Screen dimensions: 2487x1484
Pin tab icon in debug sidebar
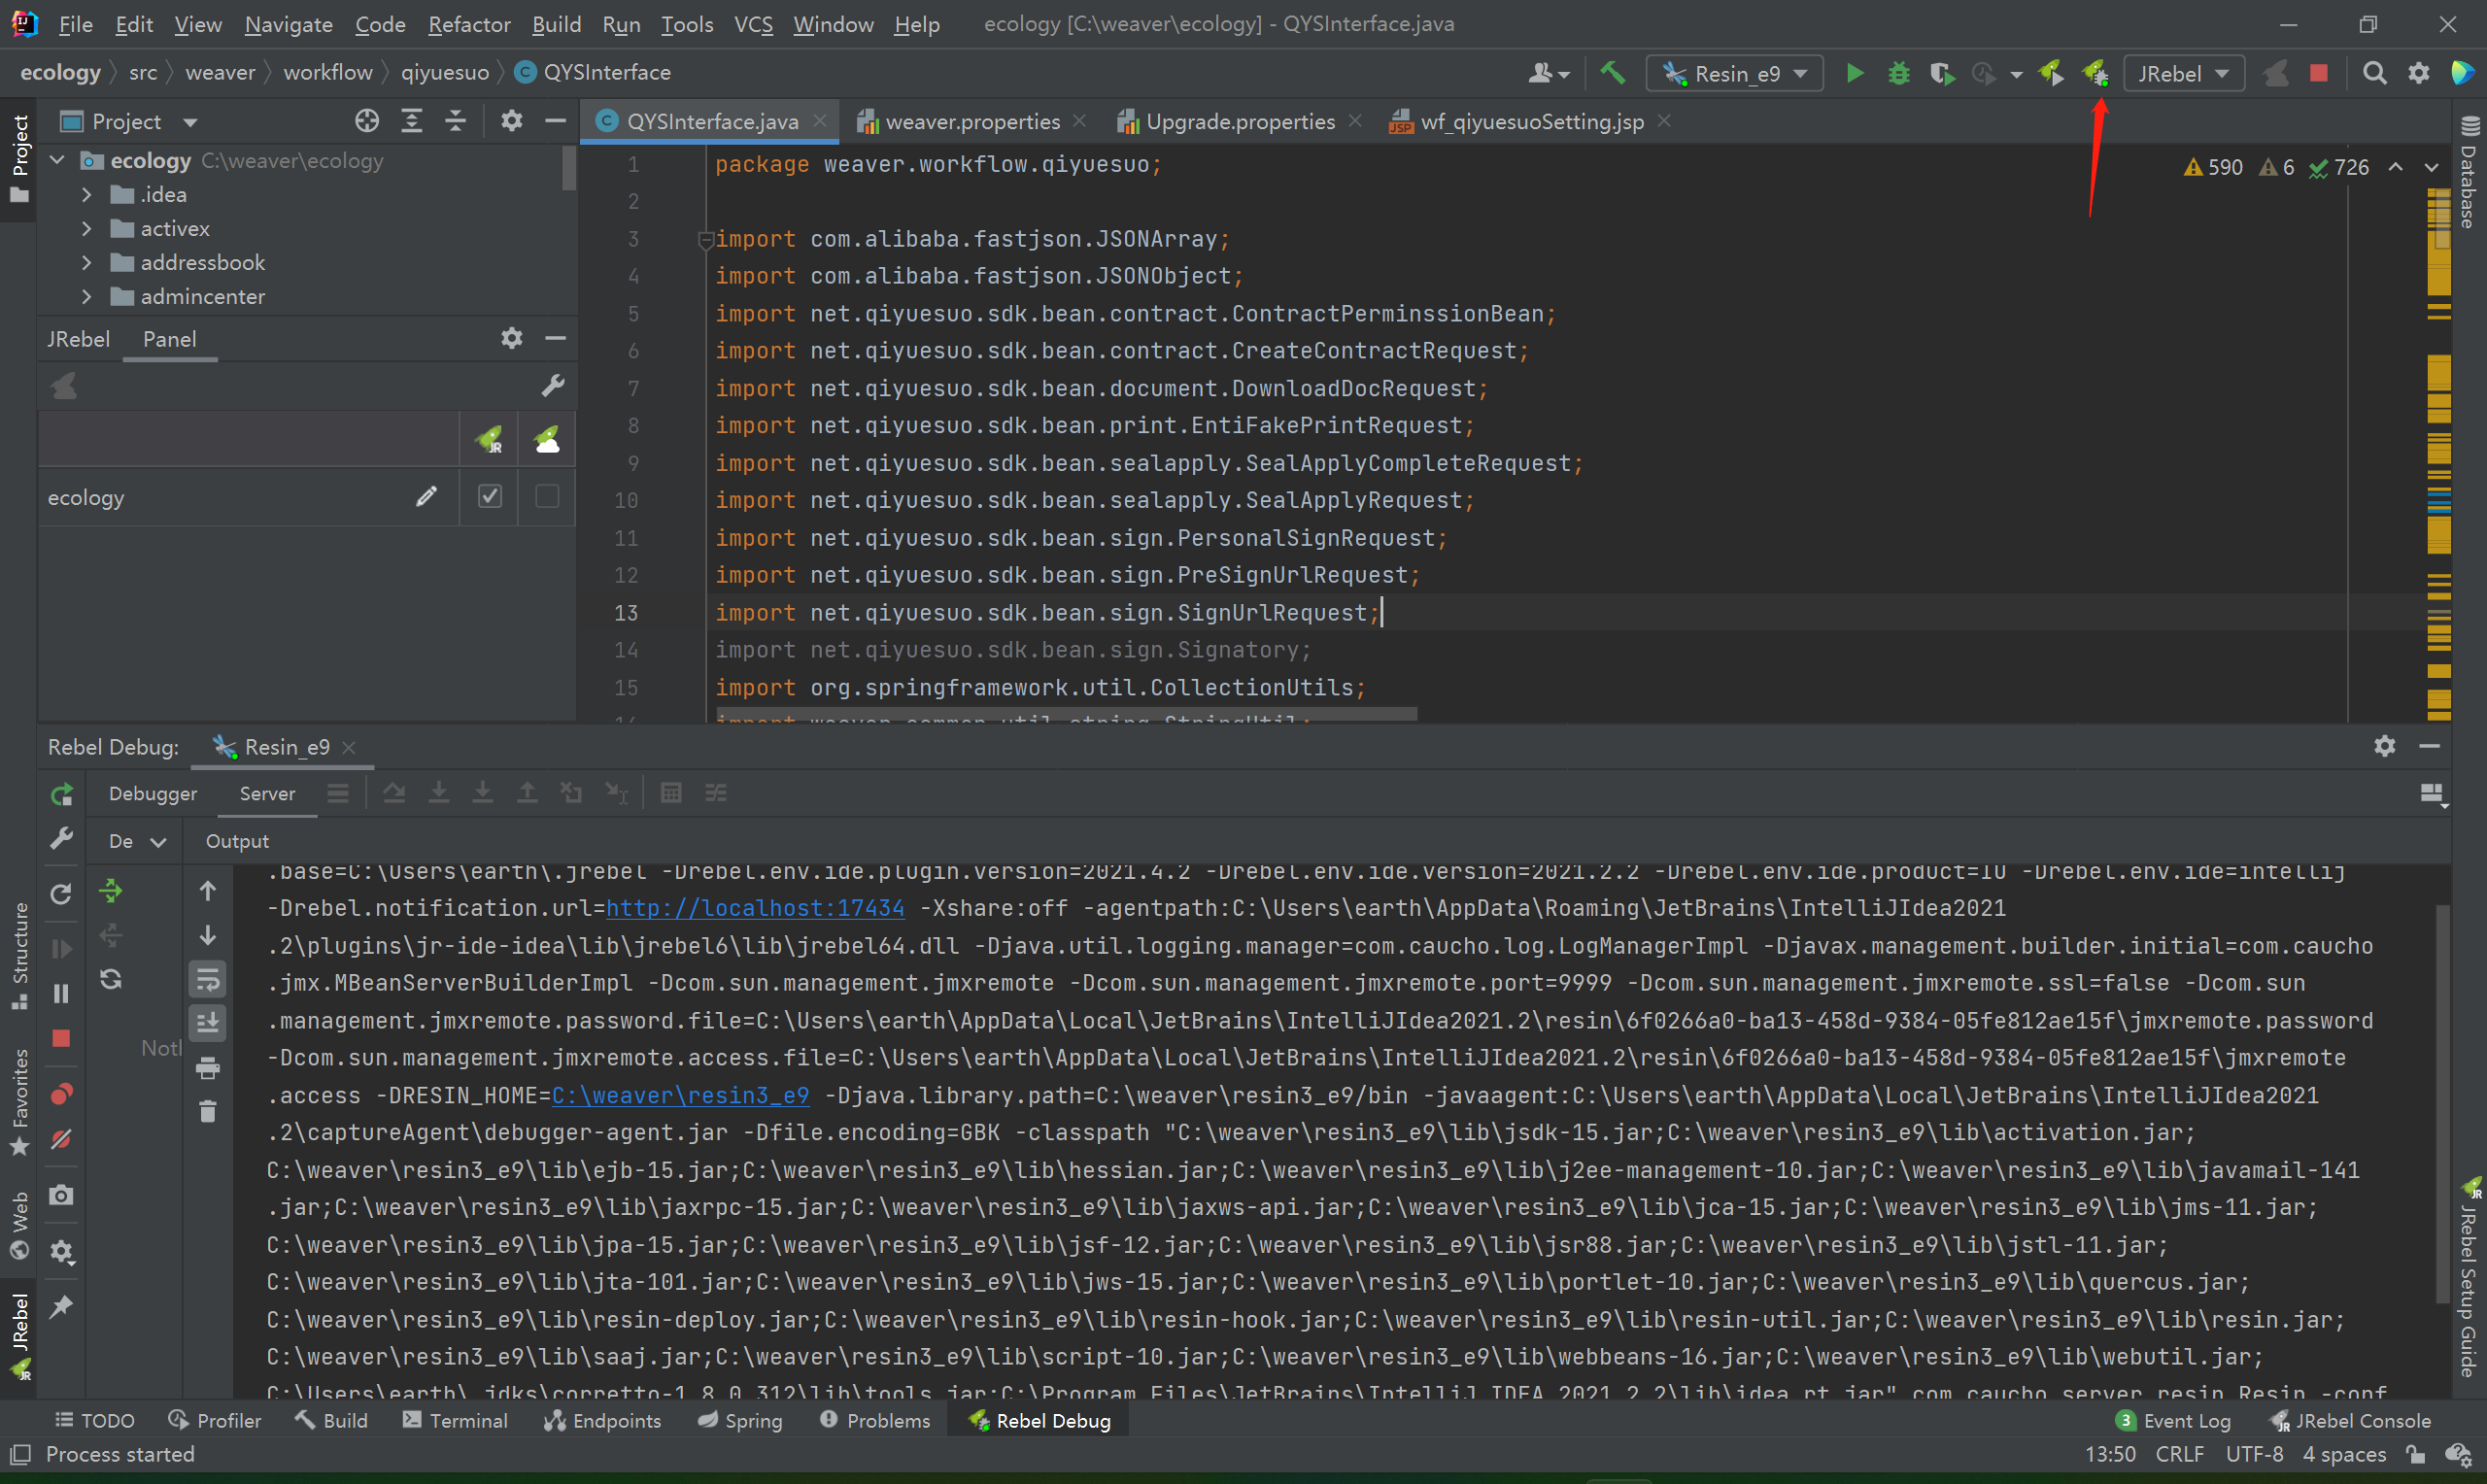pos(61,1306)
